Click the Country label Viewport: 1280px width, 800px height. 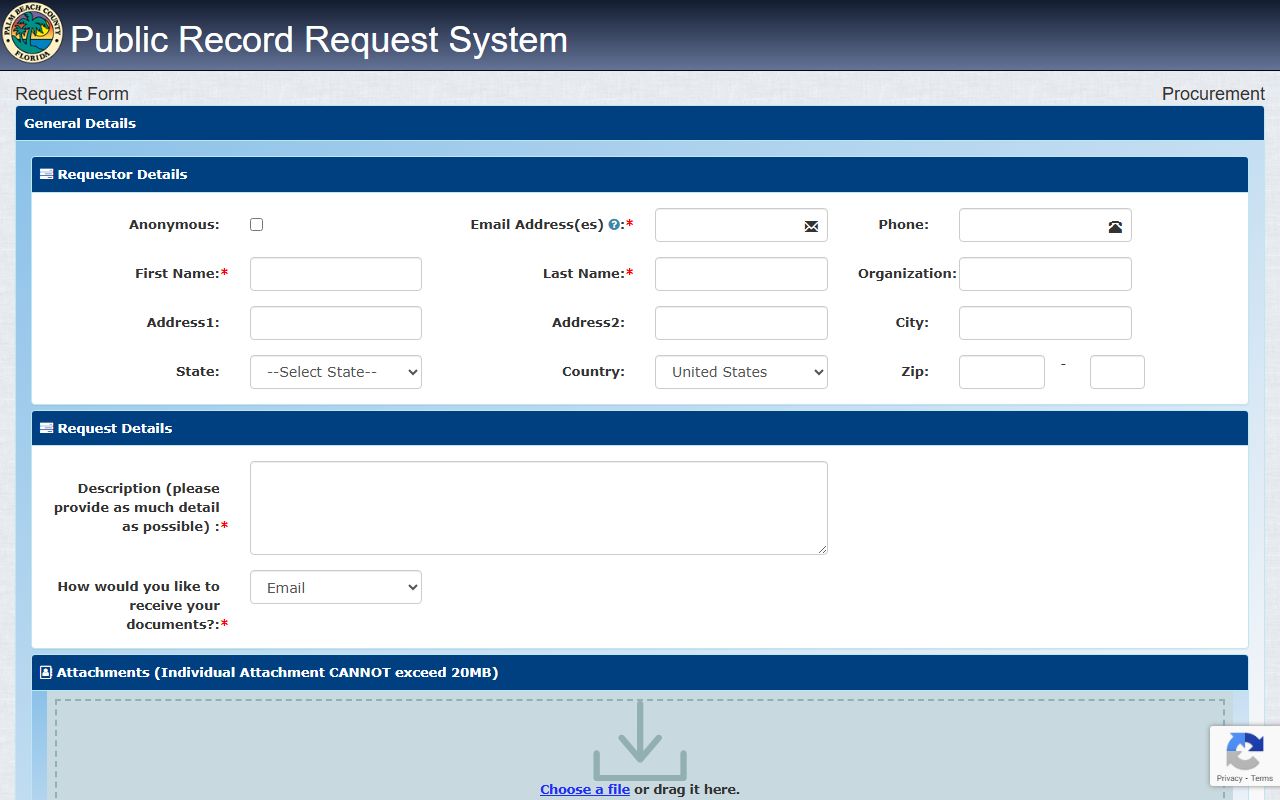593,371
